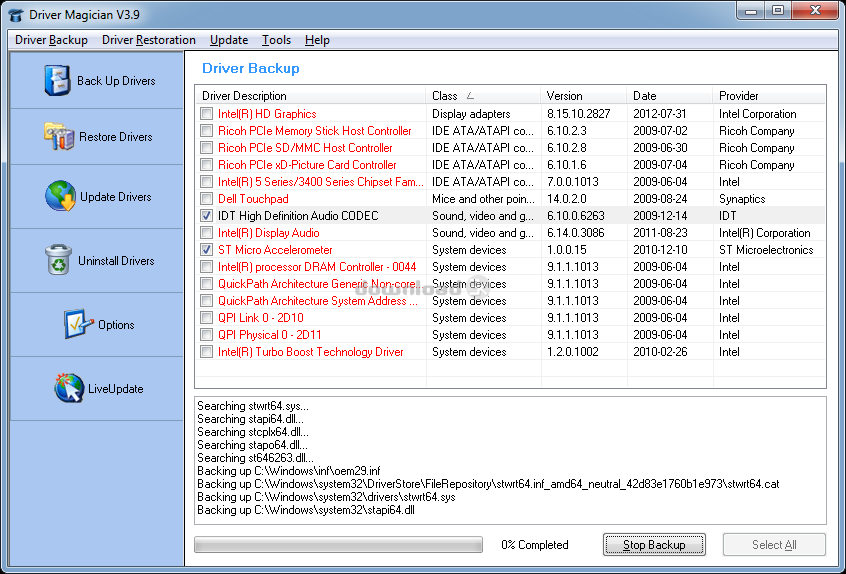Uncheck IDT High Definition Audio CODEC
Screen dimensions: 846x574
click(x=206, y=216)
